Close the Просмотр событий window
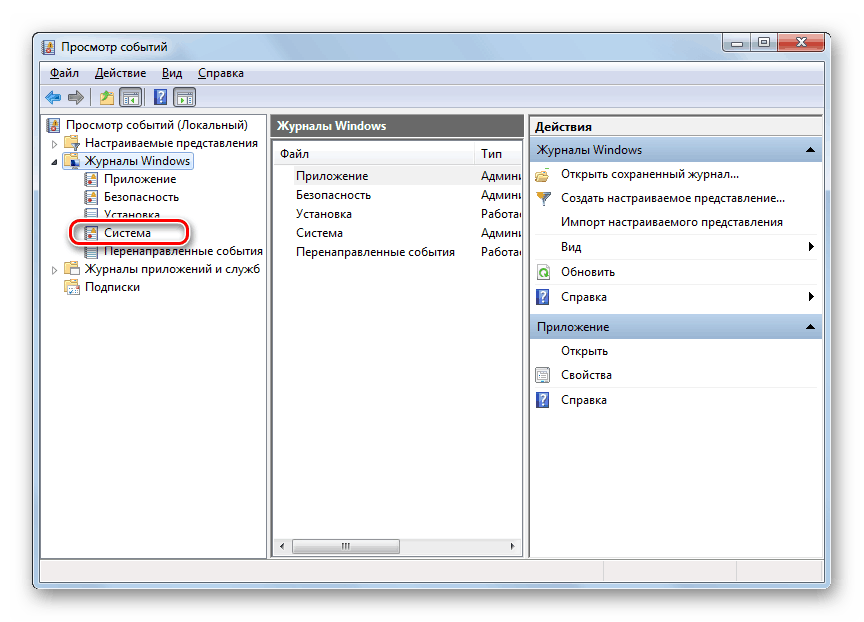Viewport: 864px width, 622px height. tap(801, 42)
